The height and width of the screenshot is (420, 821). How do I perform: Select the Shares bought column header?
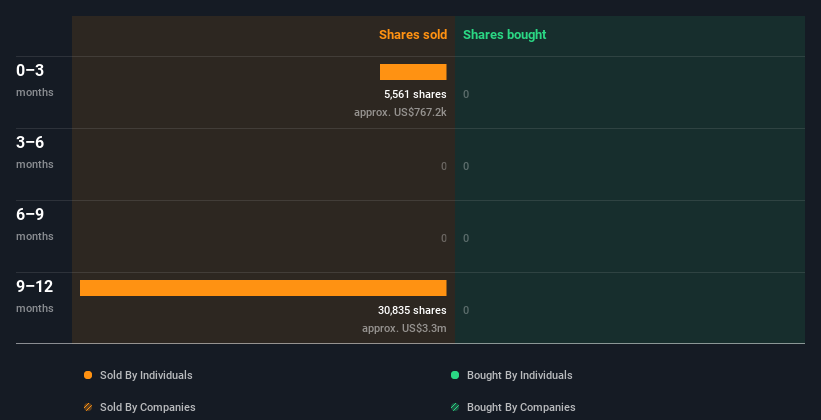(x=504, y=35)
